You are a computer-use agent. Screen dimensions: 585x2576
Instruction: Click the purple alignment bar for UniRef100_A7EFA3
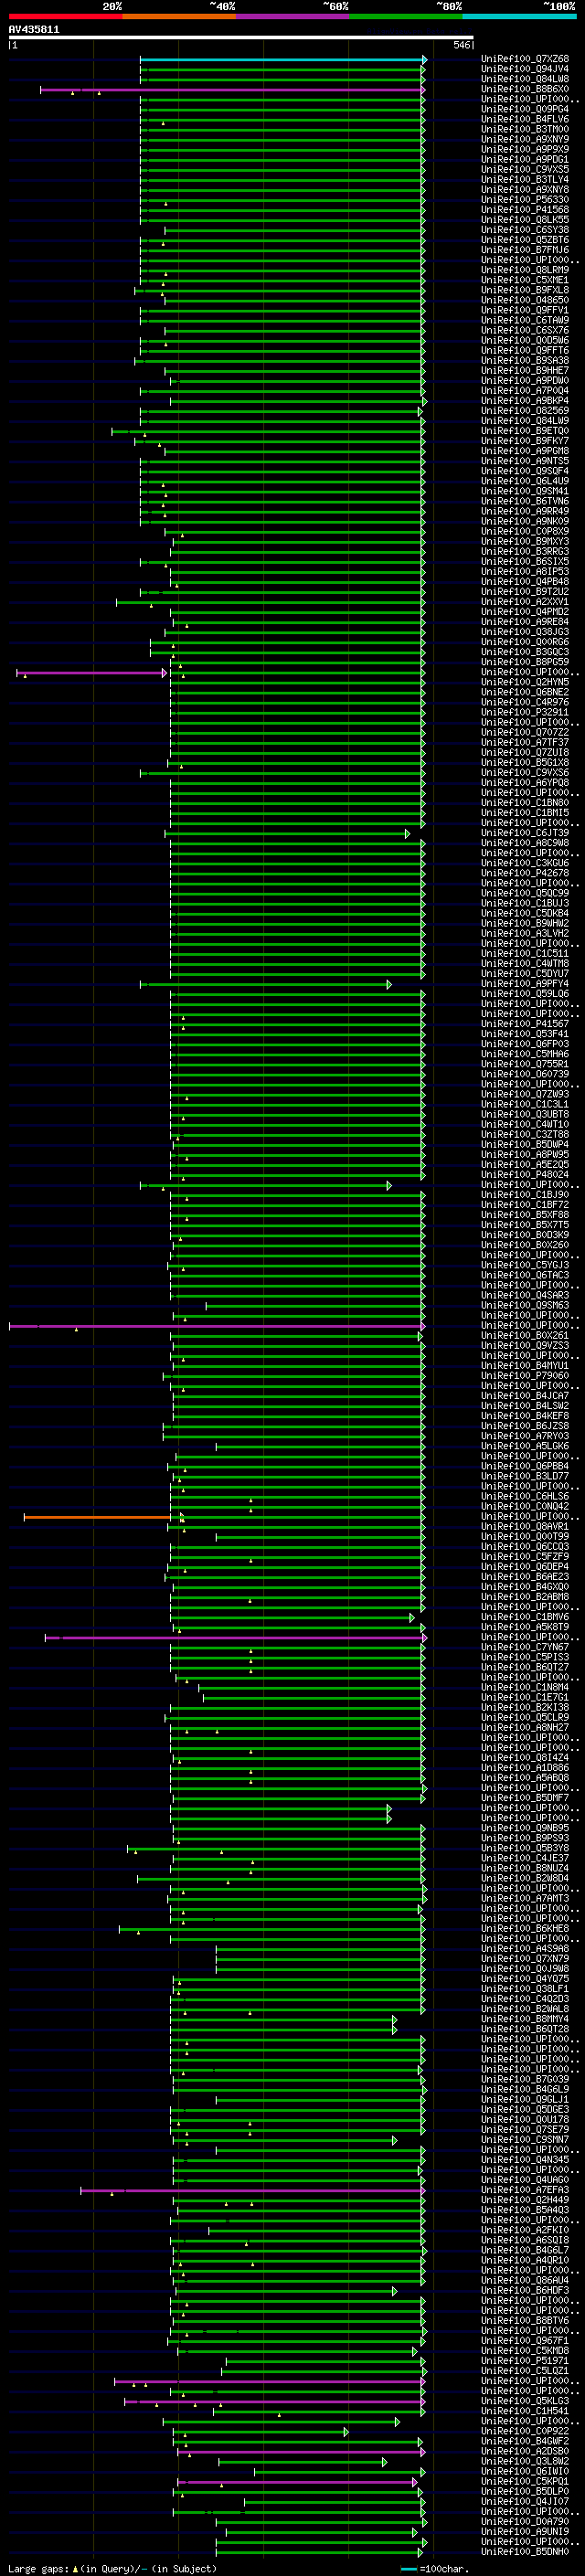(253, 2190)
